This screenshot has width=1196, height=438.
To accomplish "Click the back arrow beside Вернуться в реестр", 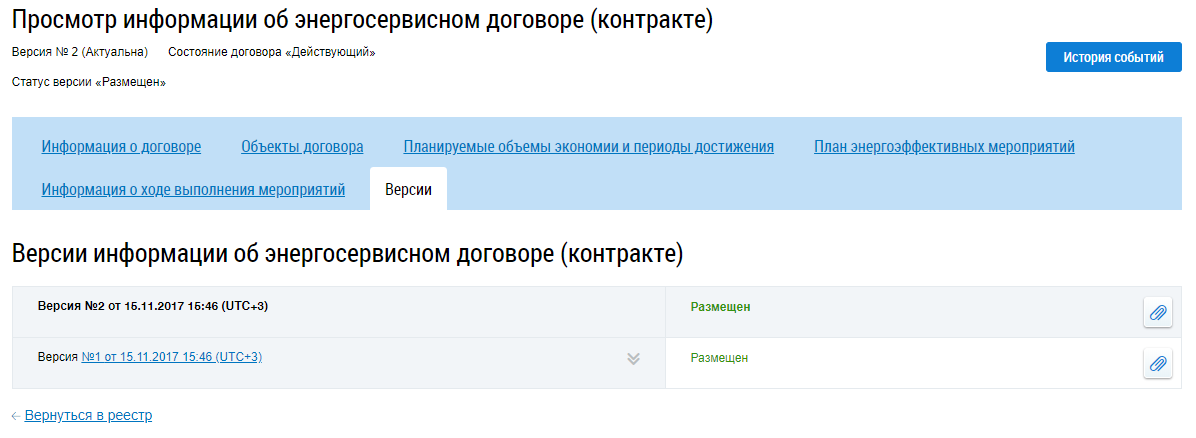I will 16,415.
